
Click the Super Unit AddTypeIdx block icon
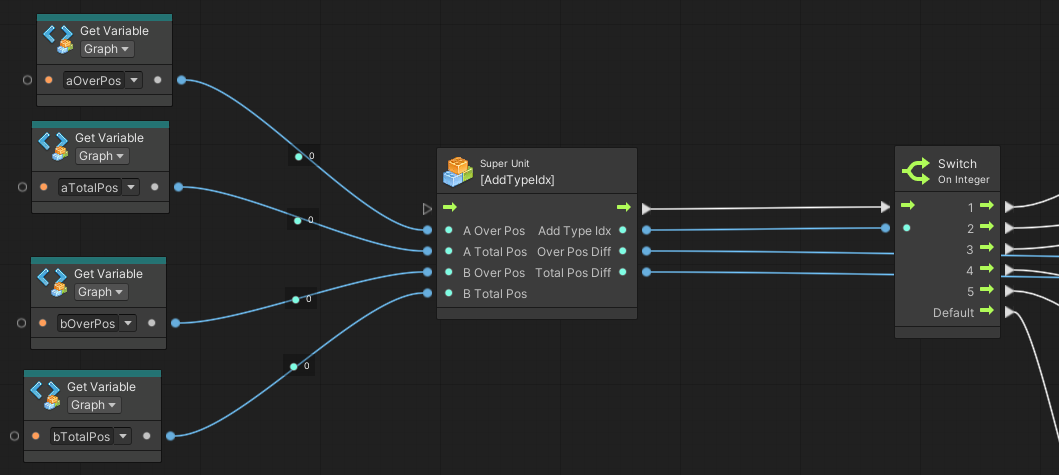coord(457,172)
